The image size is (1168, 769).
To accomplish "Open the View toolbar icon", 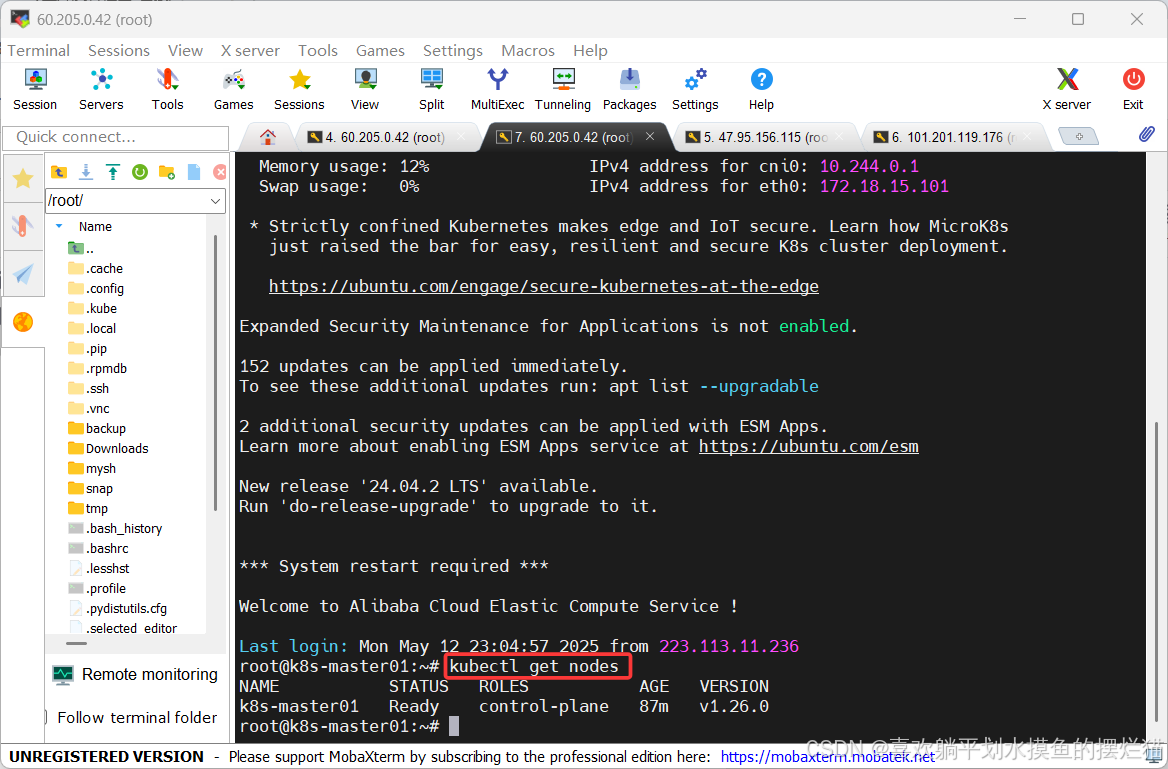I will [x=365, y=89].
